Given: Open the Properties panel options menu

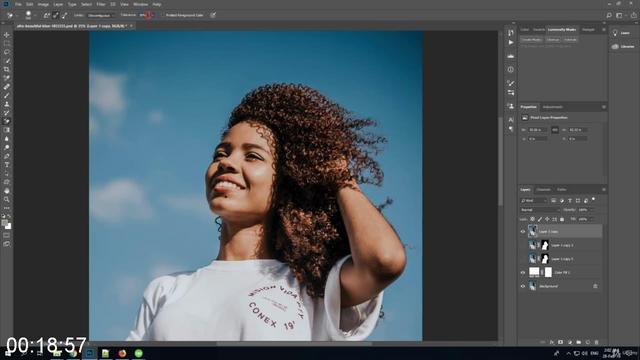Looking at the screenshot, I should click(604, 107).
